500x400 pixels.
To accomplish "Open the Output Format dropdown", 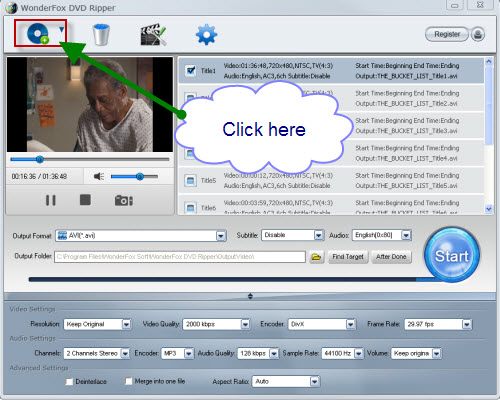I will click(x=220, y=236).
